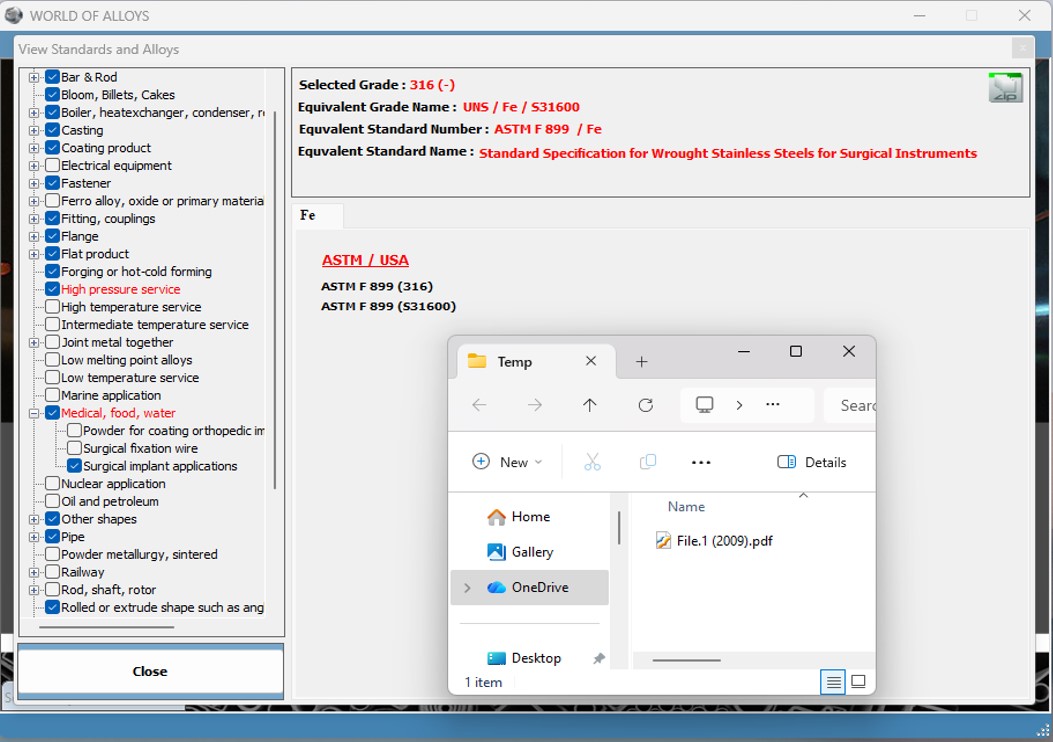Click the tree panel horizontal scrollbar
This screenshot has width=1053, height=742.
(107, 627)
